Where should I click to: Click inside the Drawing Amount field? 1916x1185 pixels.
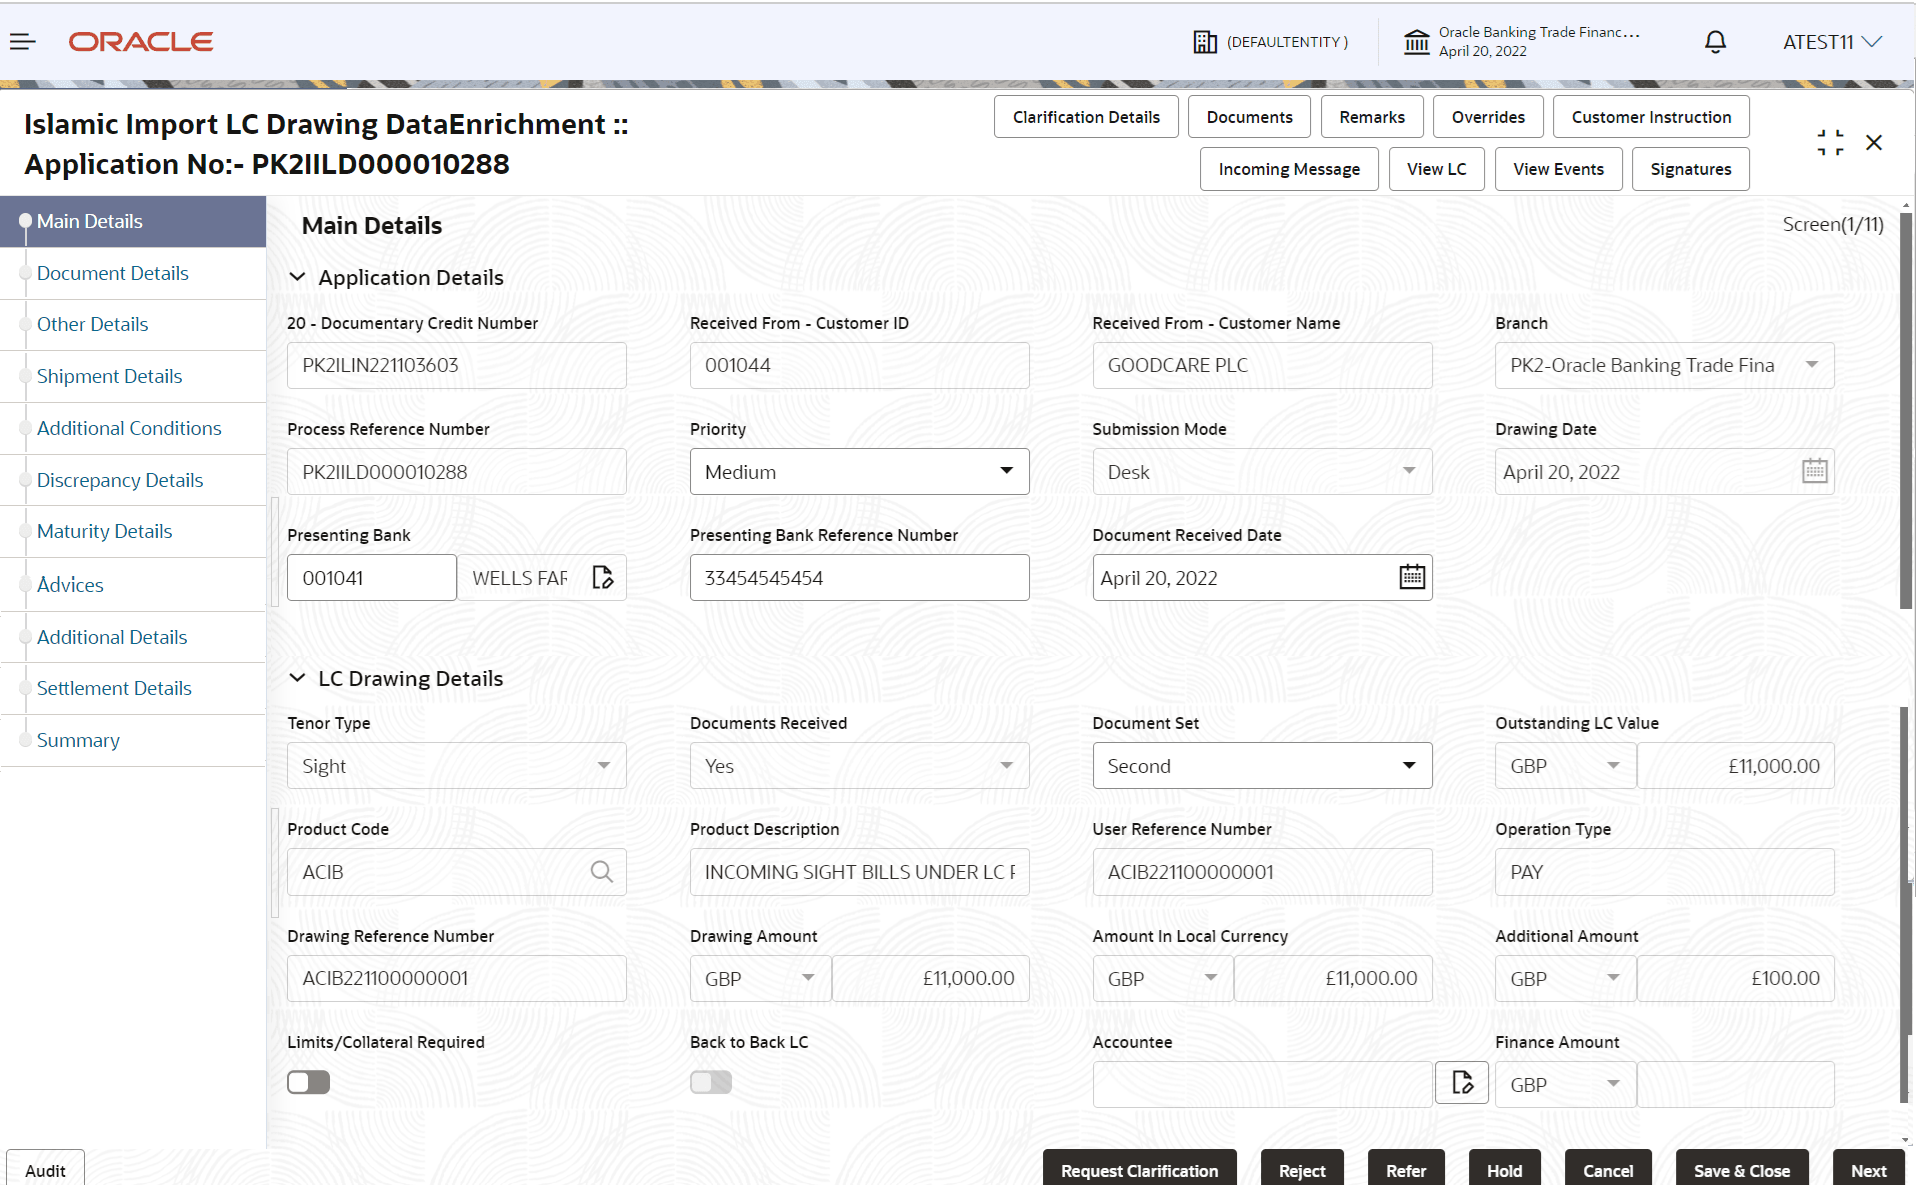point(930,978)
